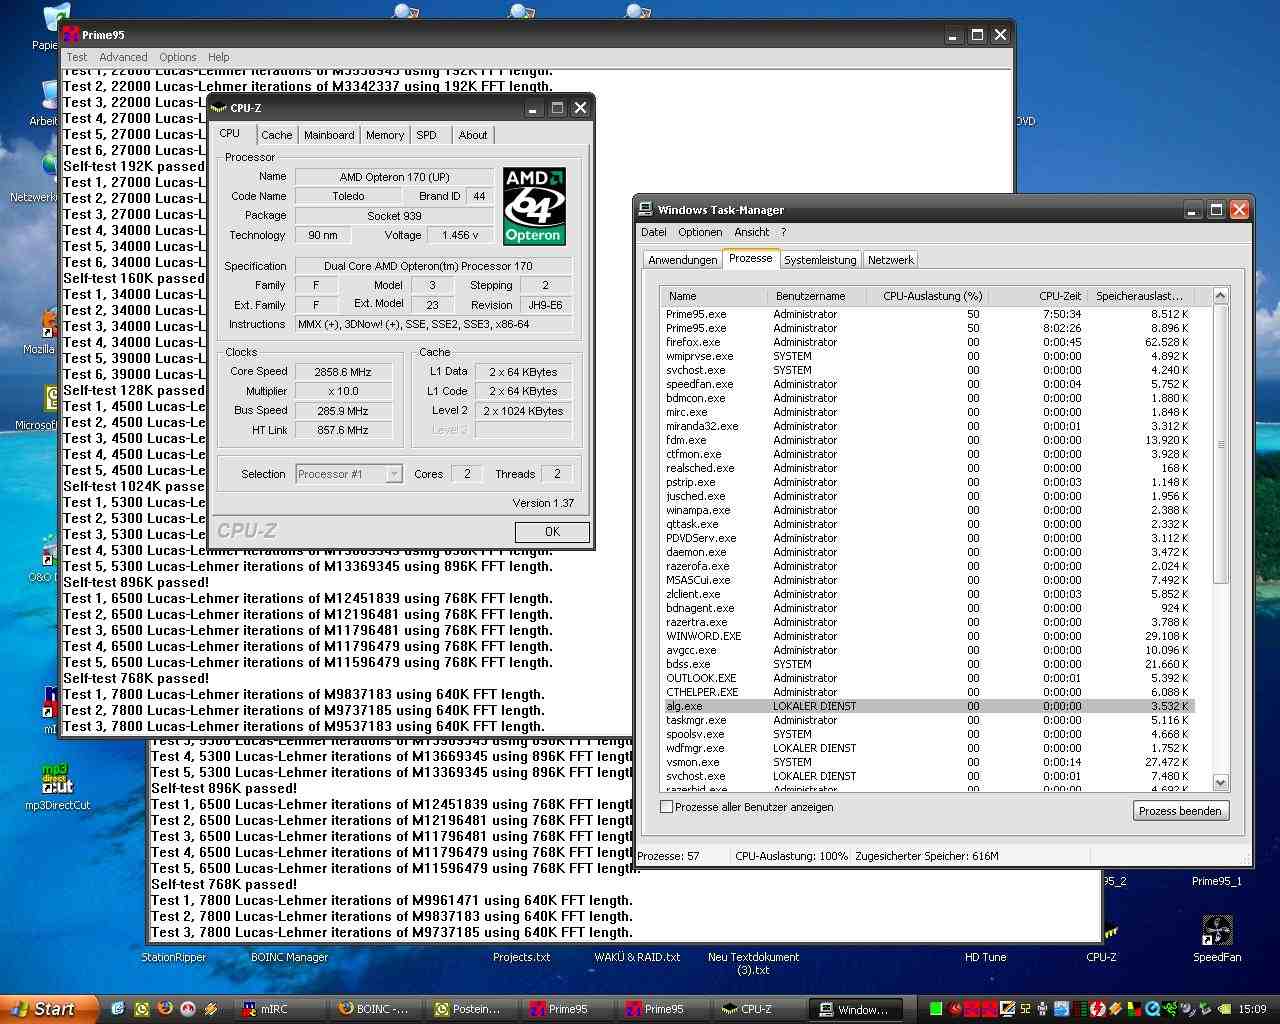This screenshot has height=1024, width=1280.
Task: Launch Firefox from the Quick Launch bar
Action: point(165,1009)
